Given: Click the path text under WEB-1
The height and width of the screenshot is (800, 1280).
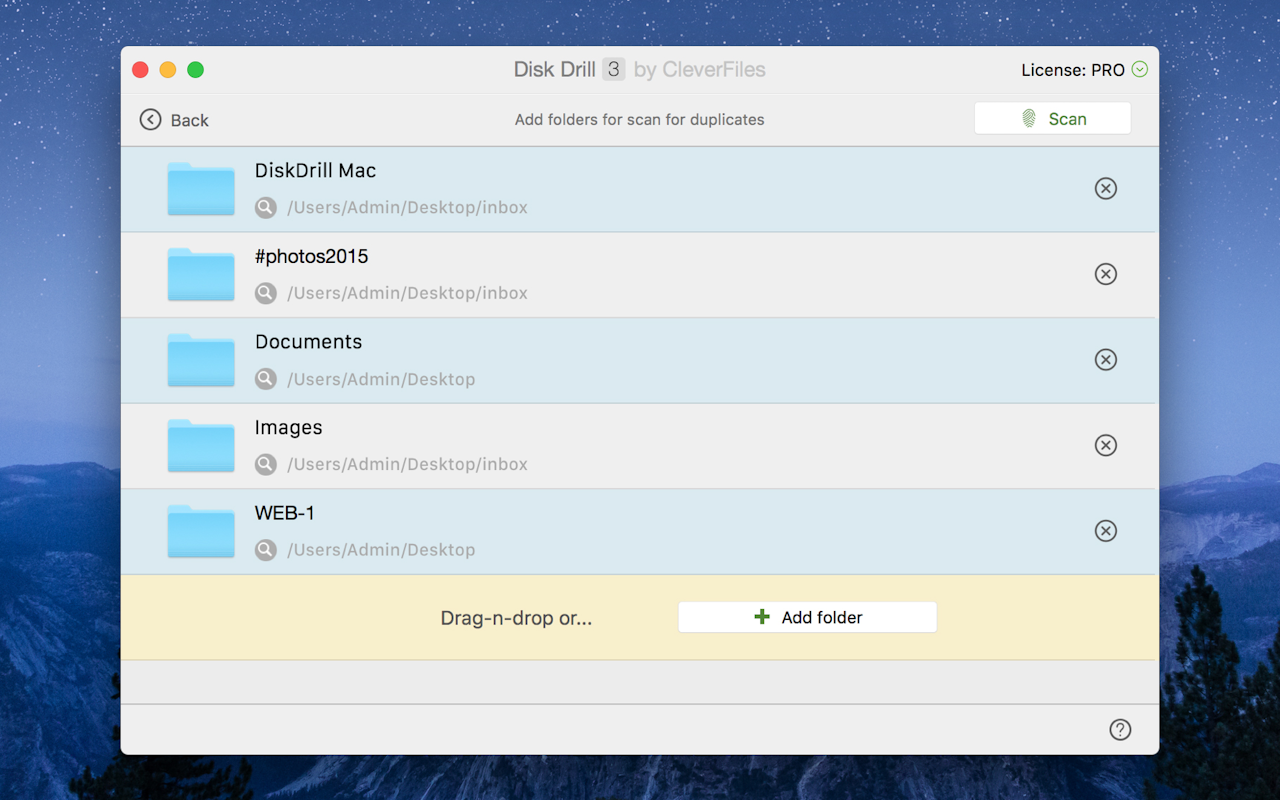Looking at the screenshot, I should 381,550.
